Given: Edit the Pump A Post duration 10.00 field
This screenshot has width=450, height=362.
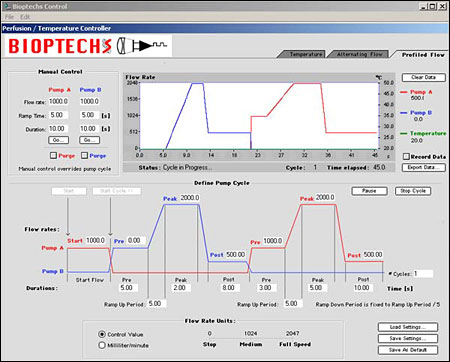Looking at the screenshot, I should pyautogui.click(x=364, y=287).
